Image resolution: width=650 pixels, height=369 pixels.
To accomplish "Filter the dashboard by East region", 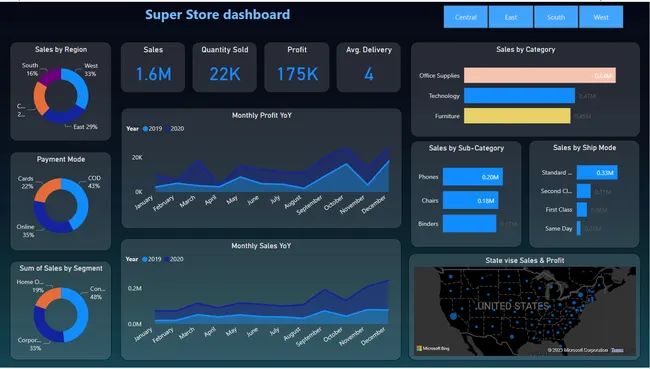I will coord(511,17).
